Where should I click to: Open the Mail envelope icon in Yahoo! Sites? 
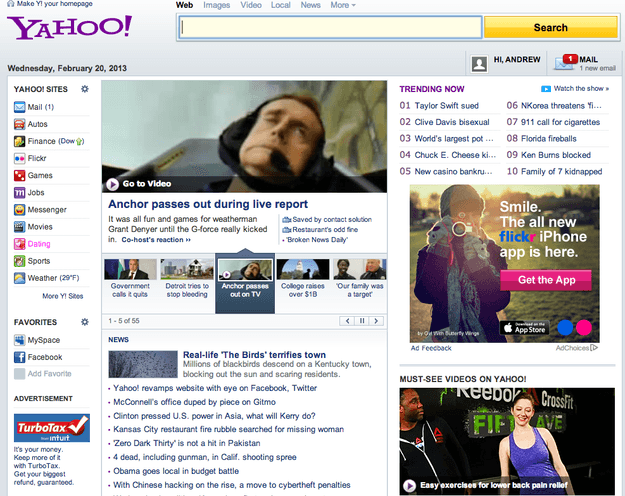click(20, 107)
